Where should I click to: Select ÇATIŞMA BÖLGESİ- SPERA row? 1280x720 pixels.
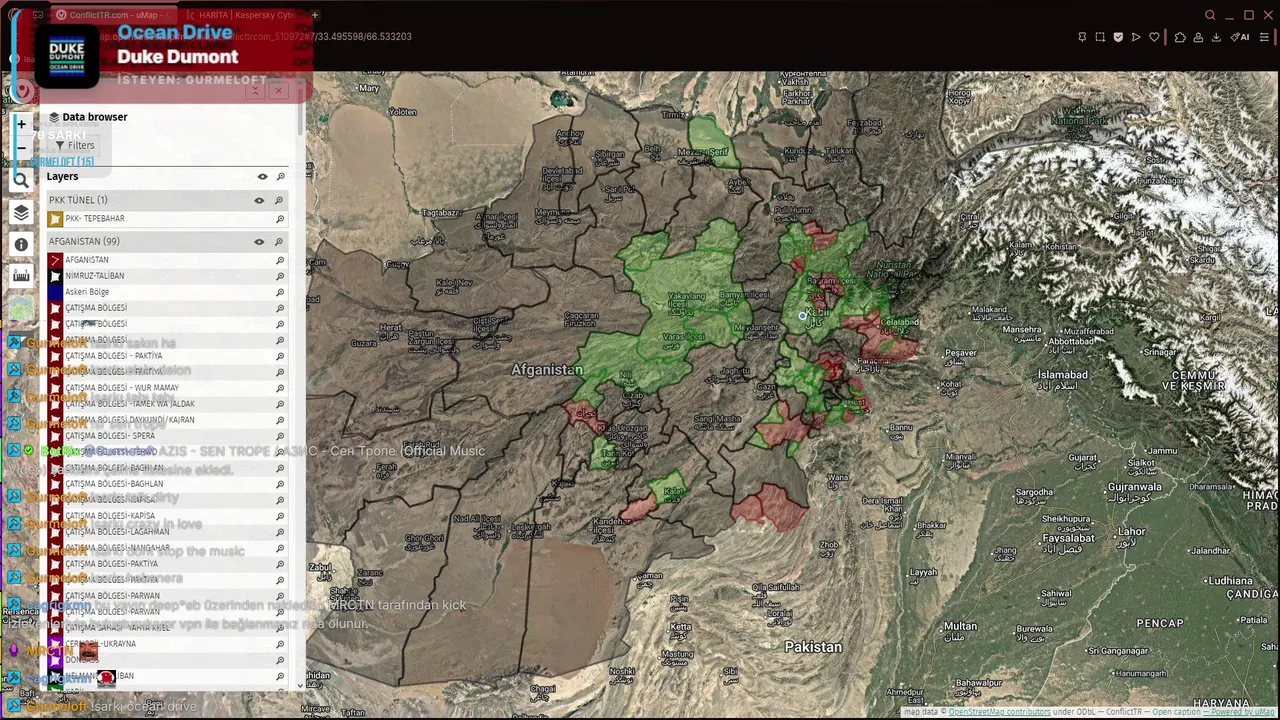click(167, 436)
